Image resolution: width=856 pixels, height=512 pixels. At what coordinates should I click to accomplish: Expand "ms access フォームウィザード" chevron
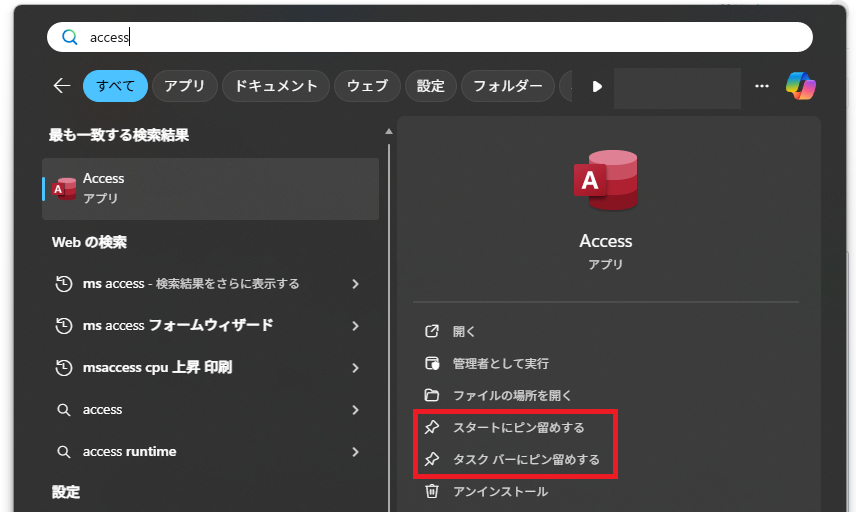pos(355,326)
